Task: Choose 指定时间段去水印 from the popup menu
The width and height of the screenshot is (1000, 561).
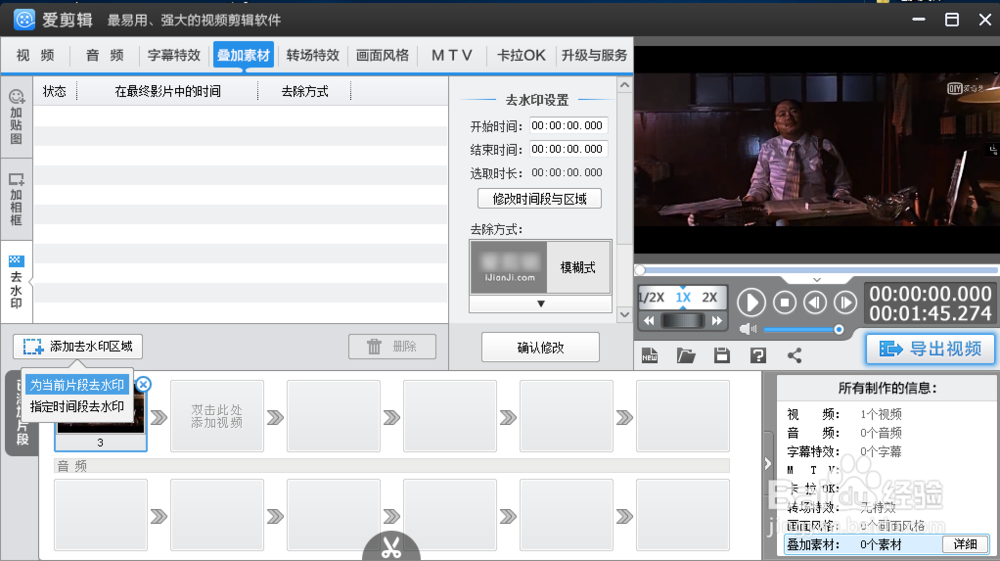Action: pyautogui.click(x=77, y=407)
